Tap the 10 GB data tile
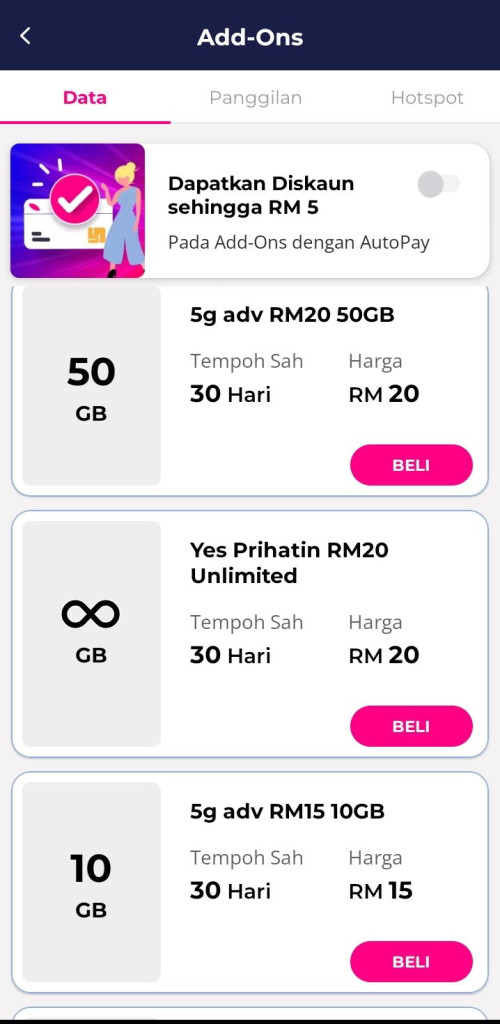 91,882
